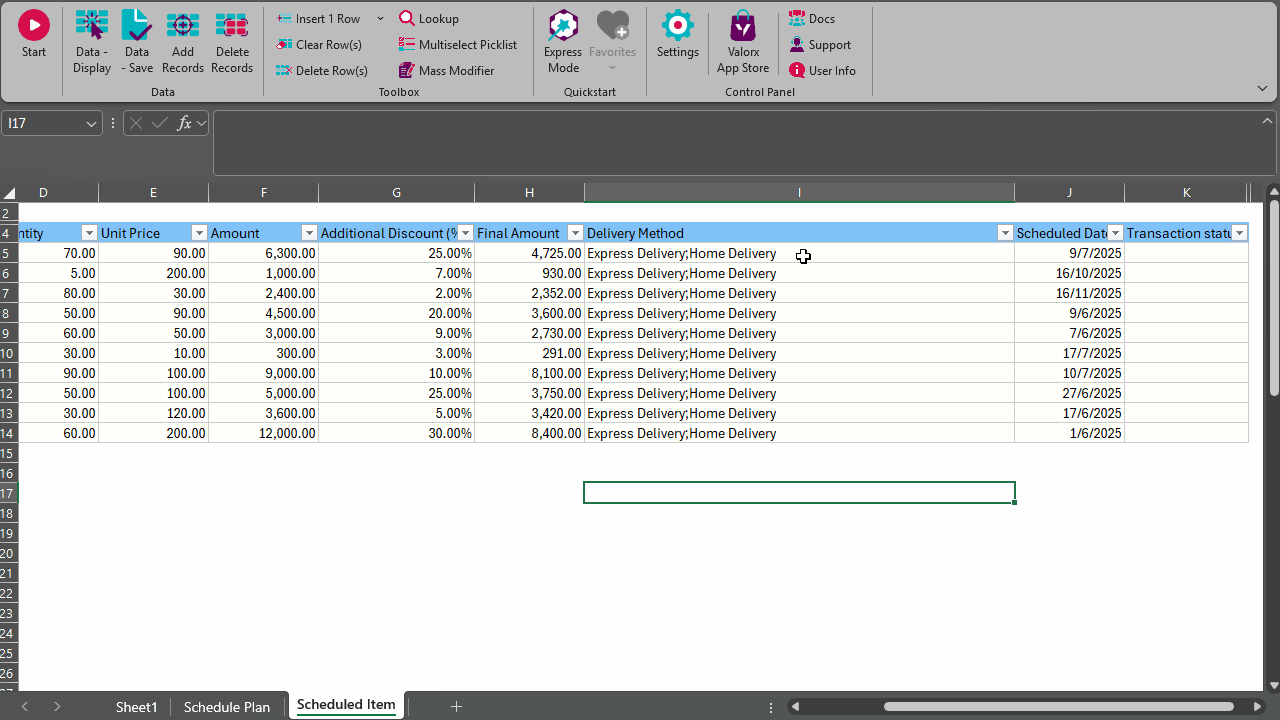1280x720 pixels.
Task: Open the Add Records tool
Action: click(183, 26)
